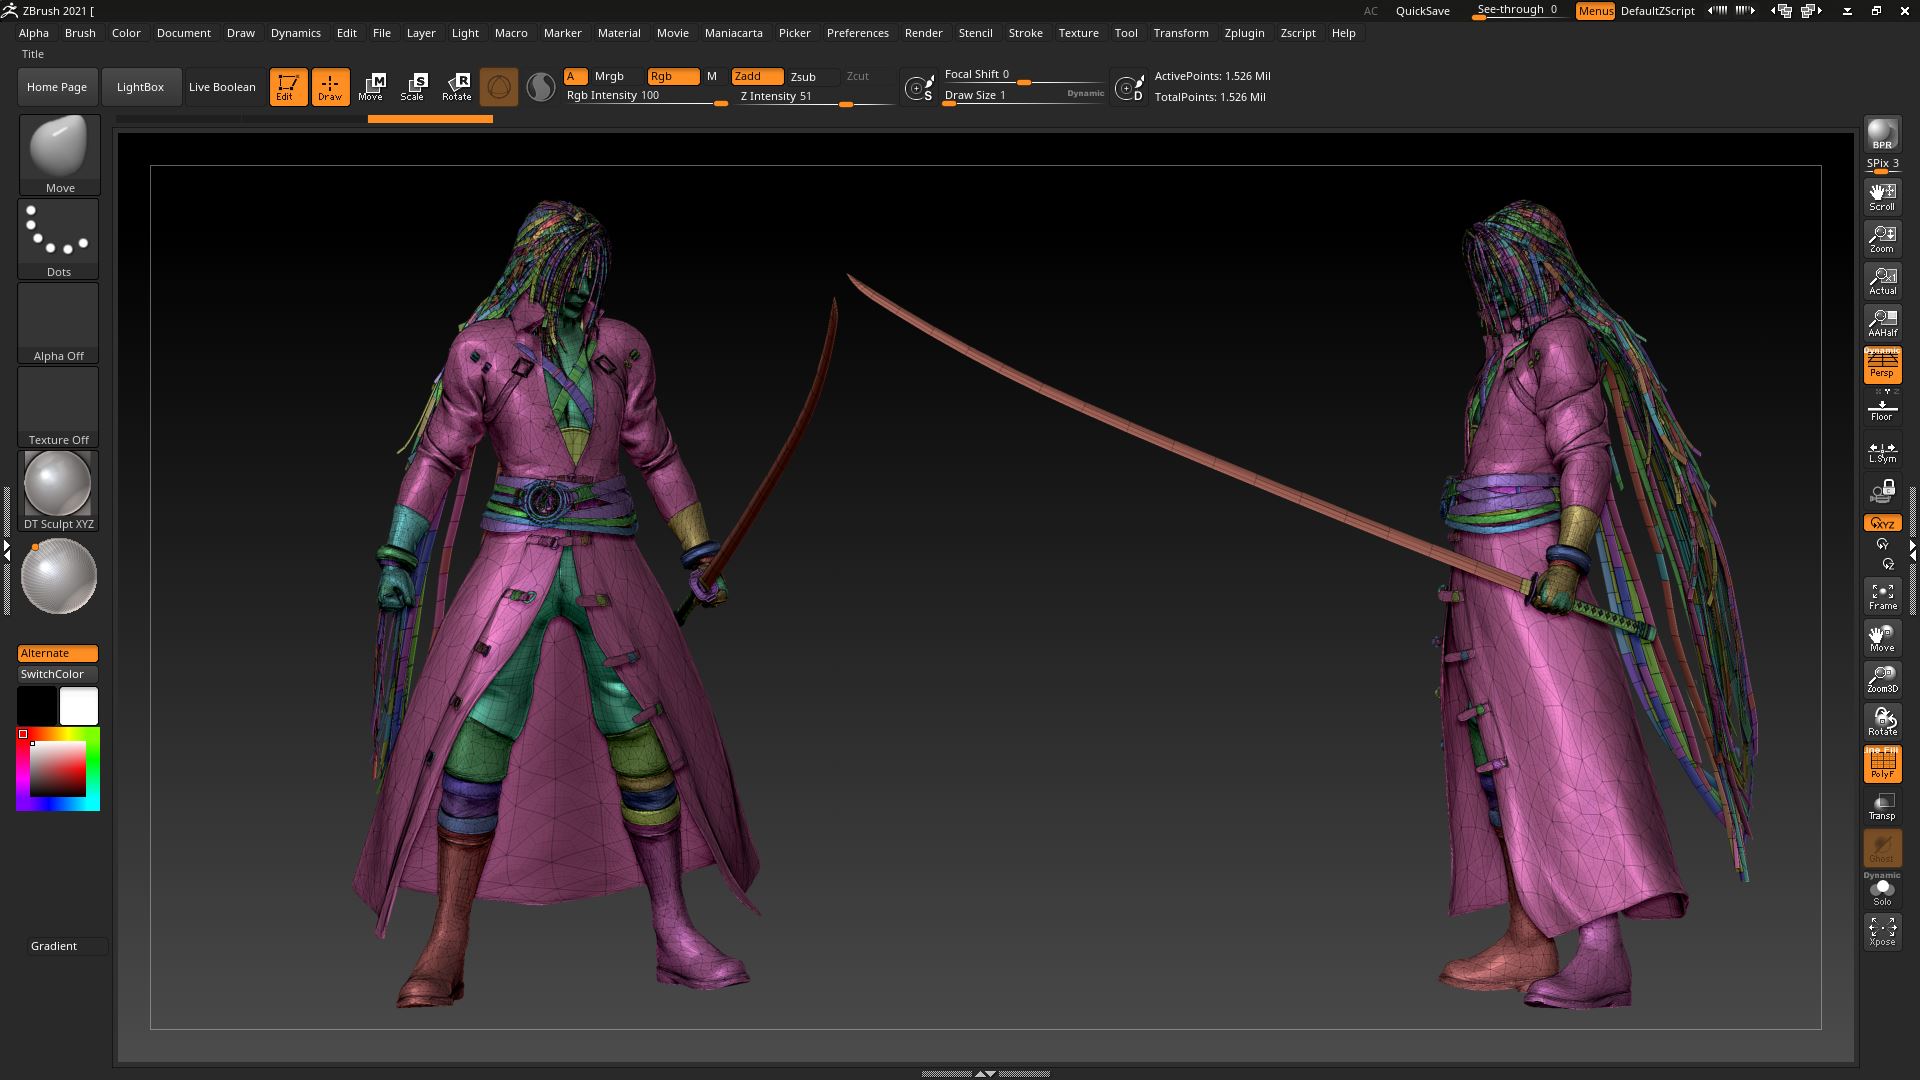The width and height of the screenshot is (1920, 1080).
Task: Open the Brush menu
Action: (80, 33)
